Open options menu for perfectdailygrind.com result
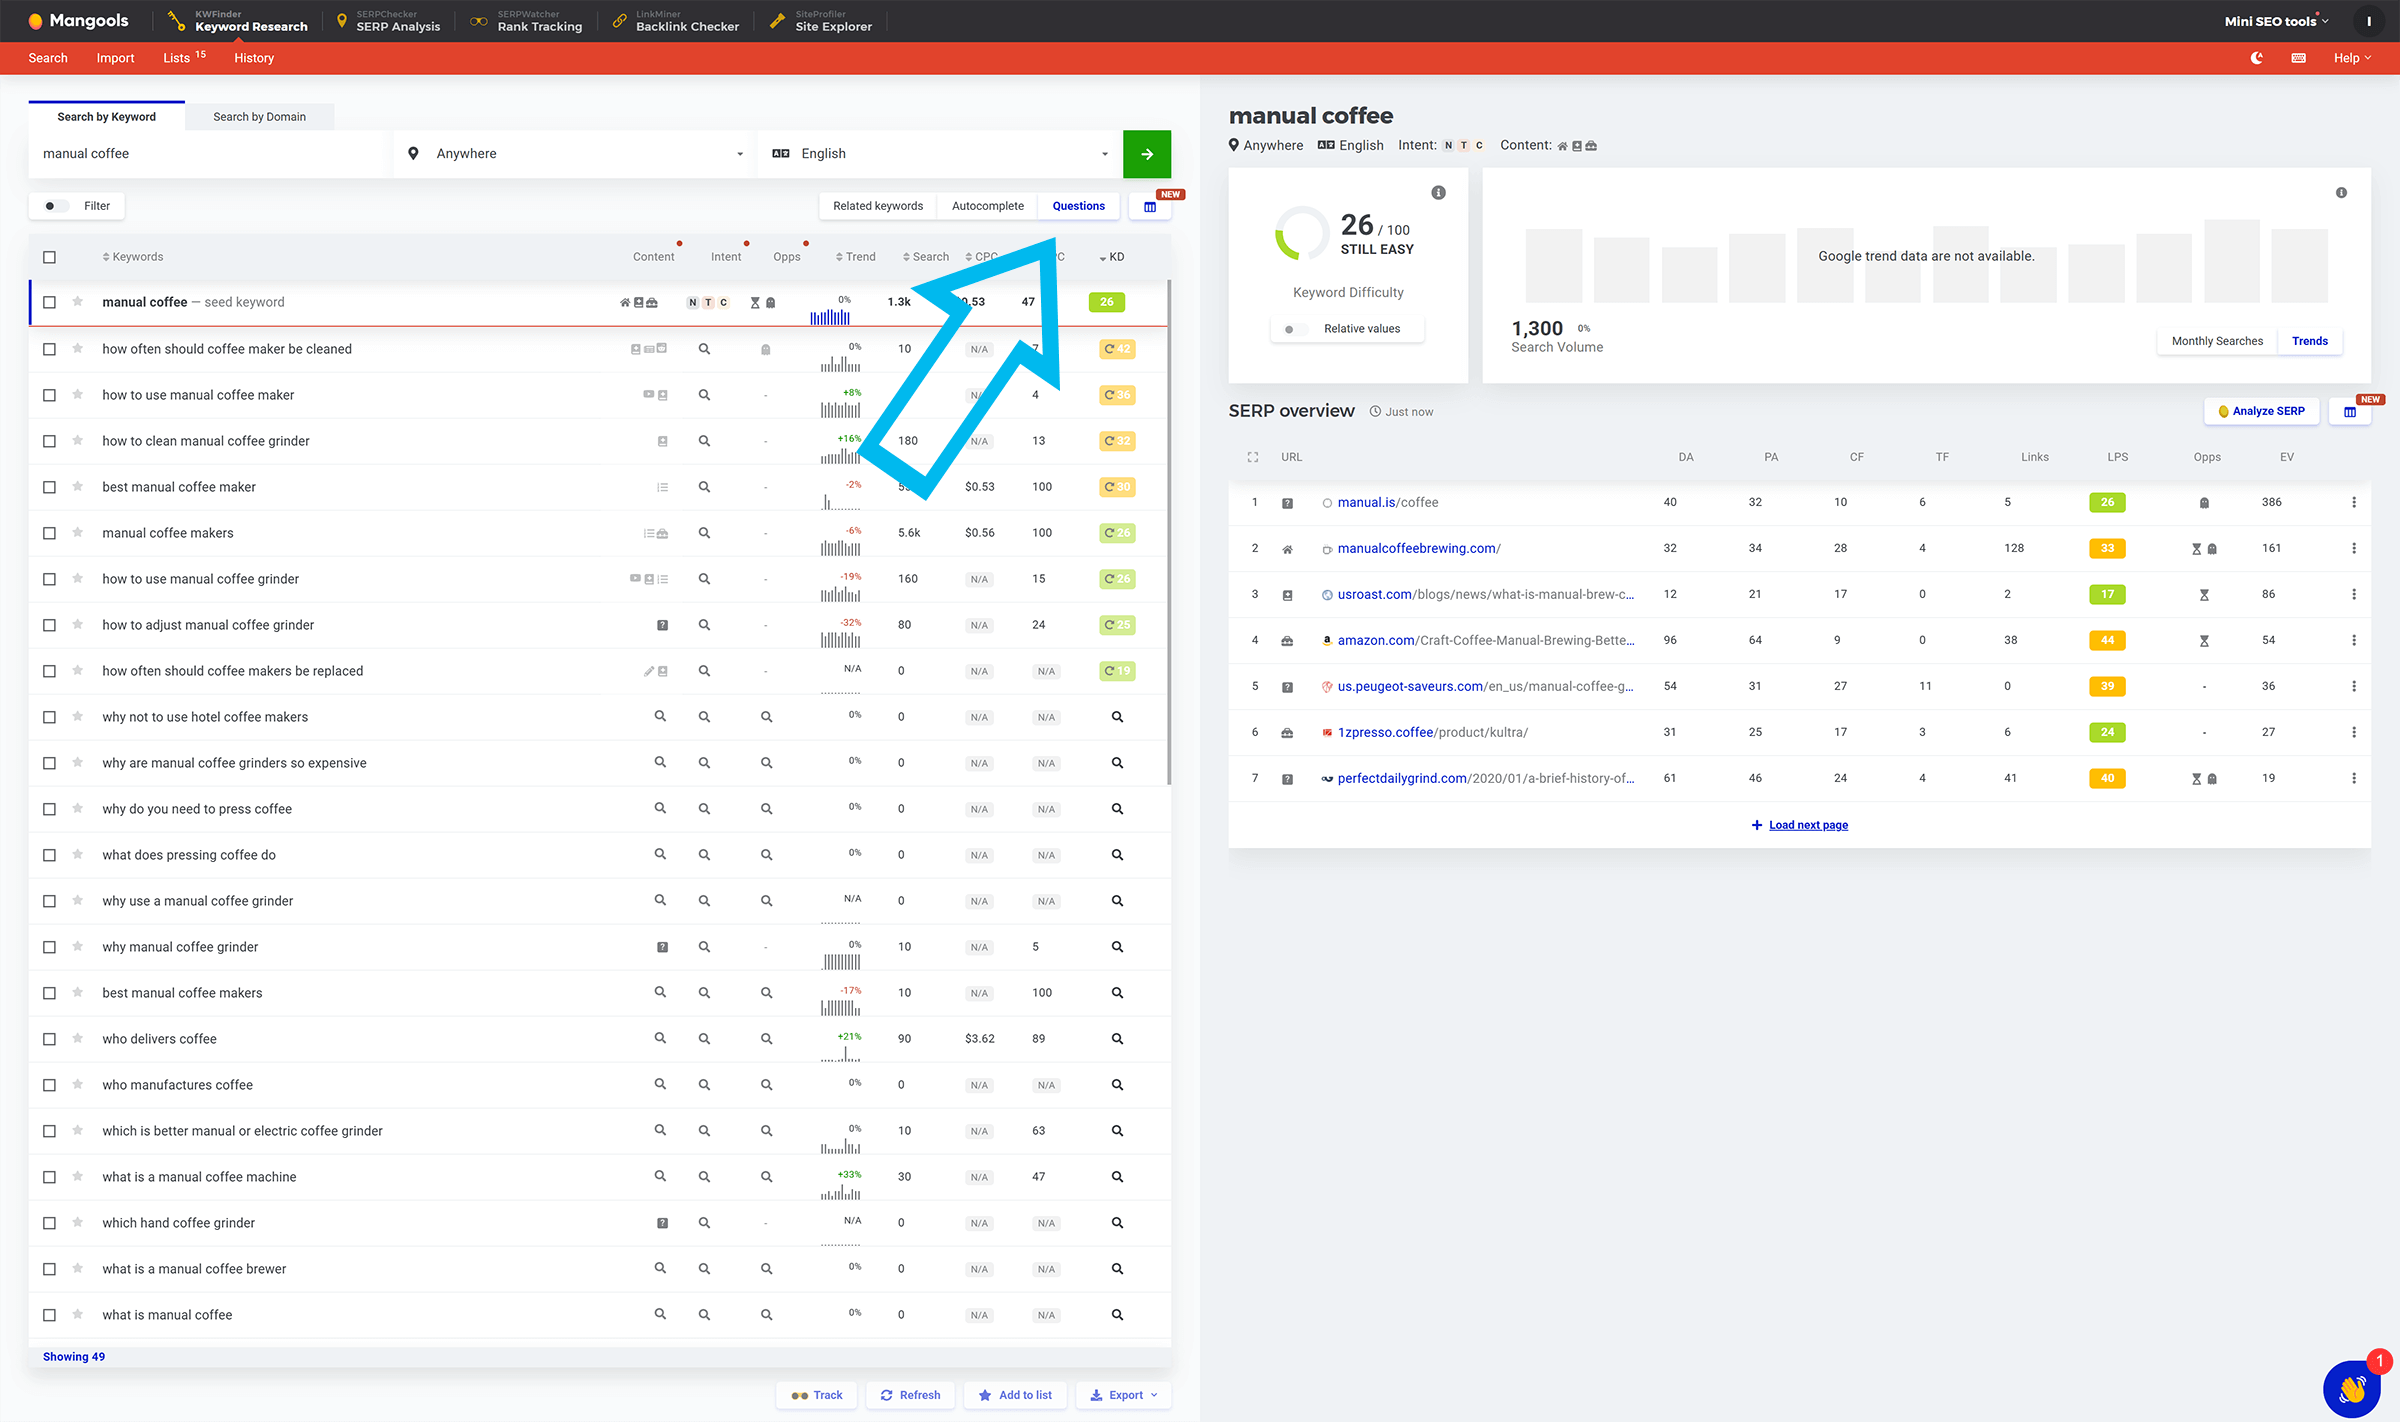 pos(2354,778)
